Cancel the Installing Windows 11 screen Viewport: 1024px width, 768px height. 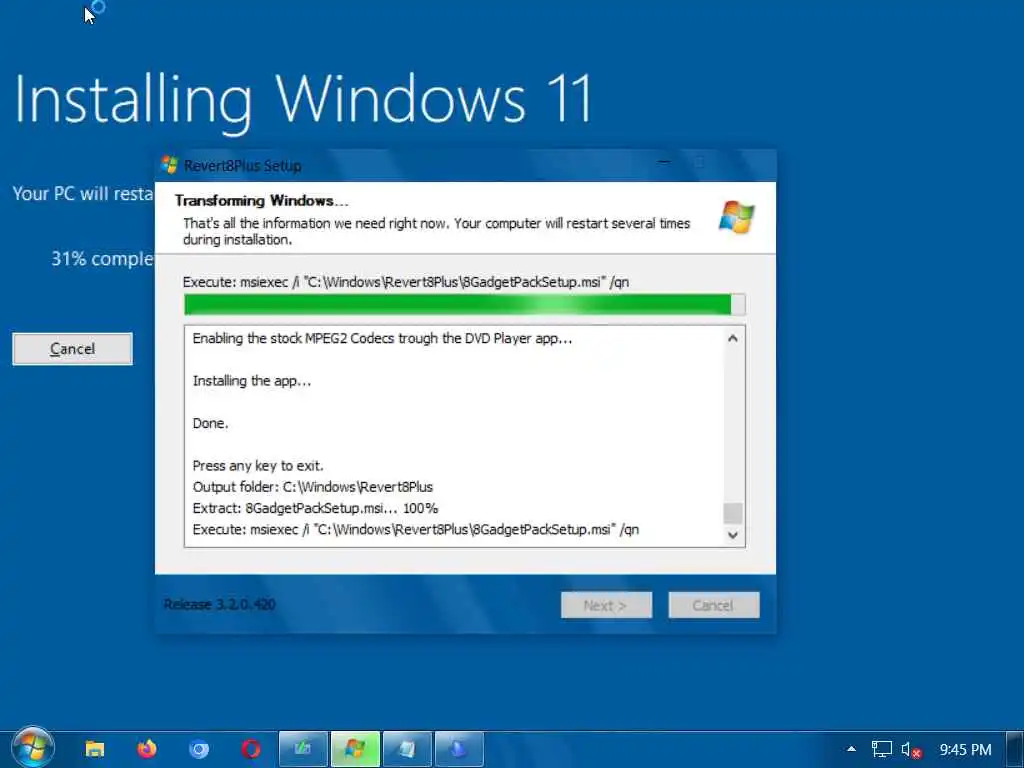click(x=72, y=349)
